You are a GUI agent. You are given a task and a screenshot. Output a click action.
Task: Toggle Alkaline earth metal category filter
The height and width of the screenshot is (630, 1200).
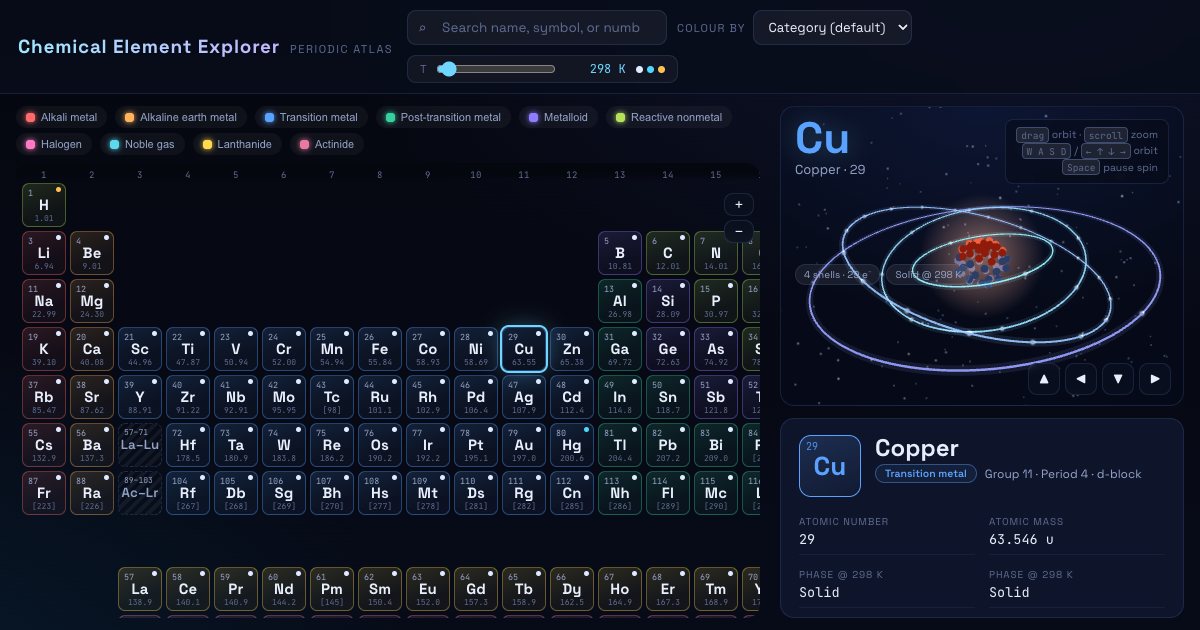pos(180,117)
